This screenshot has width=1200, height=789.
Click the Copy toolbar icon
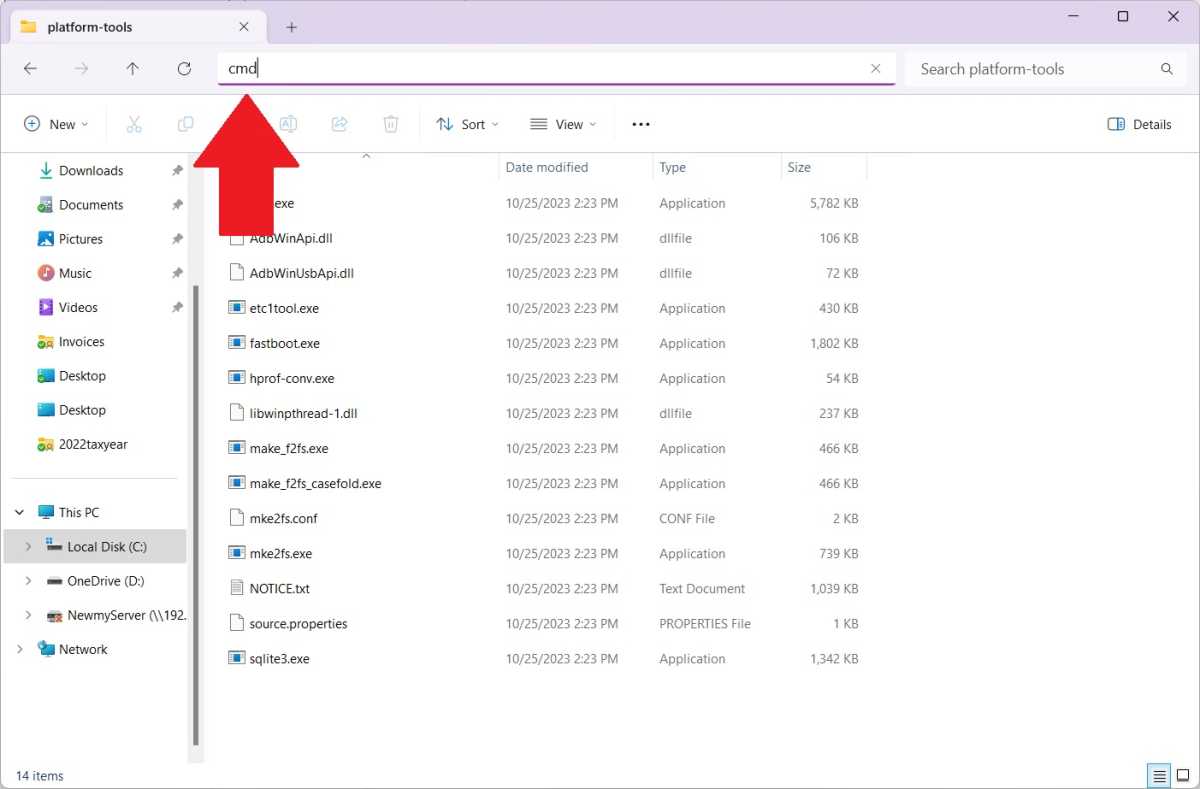(185, 124)
